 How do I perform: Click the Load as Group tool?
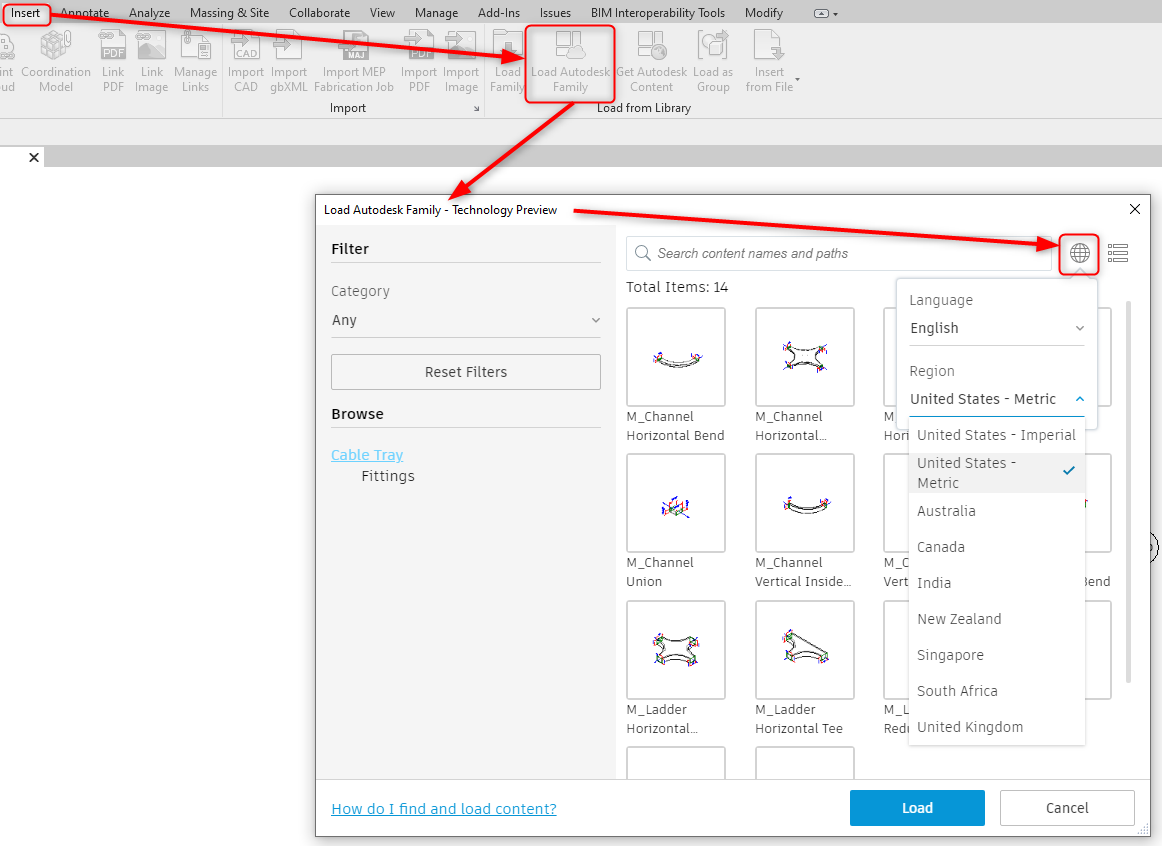click(713, 60)
